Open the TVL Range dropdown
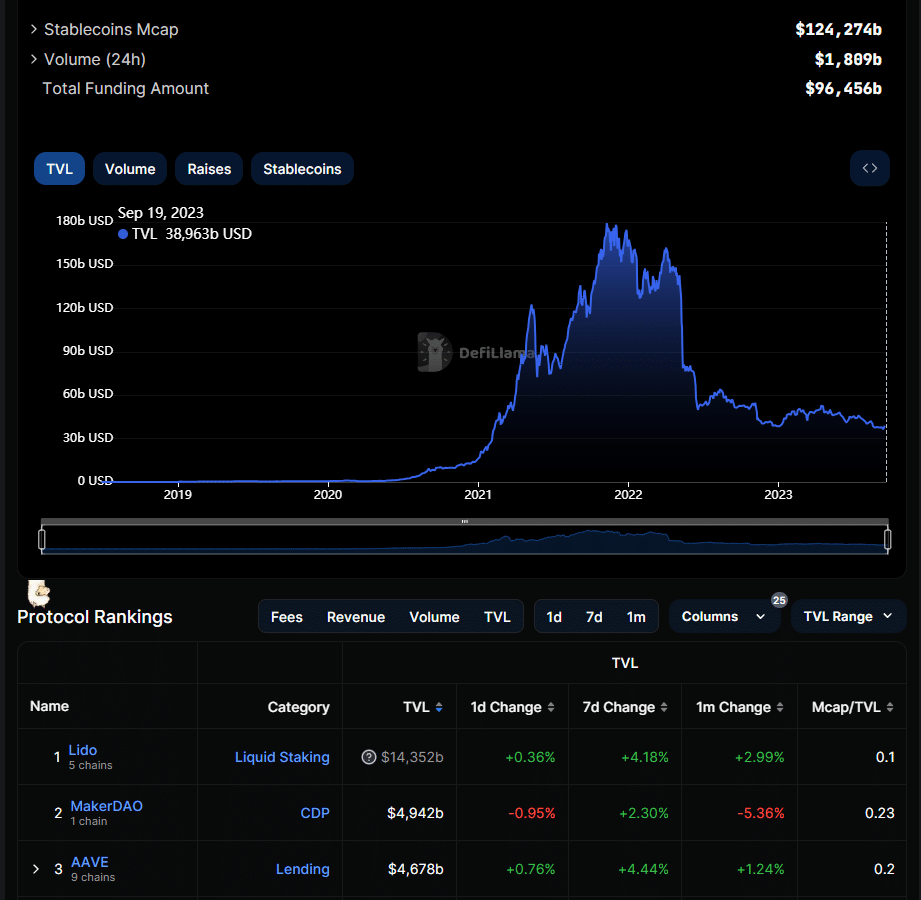The height and width of the screenshot is (900, 921). [x=848, y=616]
